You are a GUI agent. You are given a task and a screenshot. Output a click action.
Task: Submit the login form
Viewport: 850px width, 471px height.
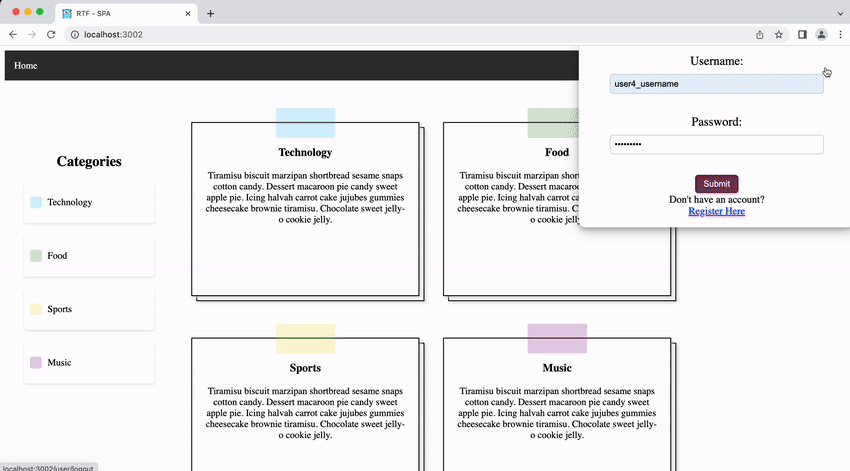(x=716, y=184)
